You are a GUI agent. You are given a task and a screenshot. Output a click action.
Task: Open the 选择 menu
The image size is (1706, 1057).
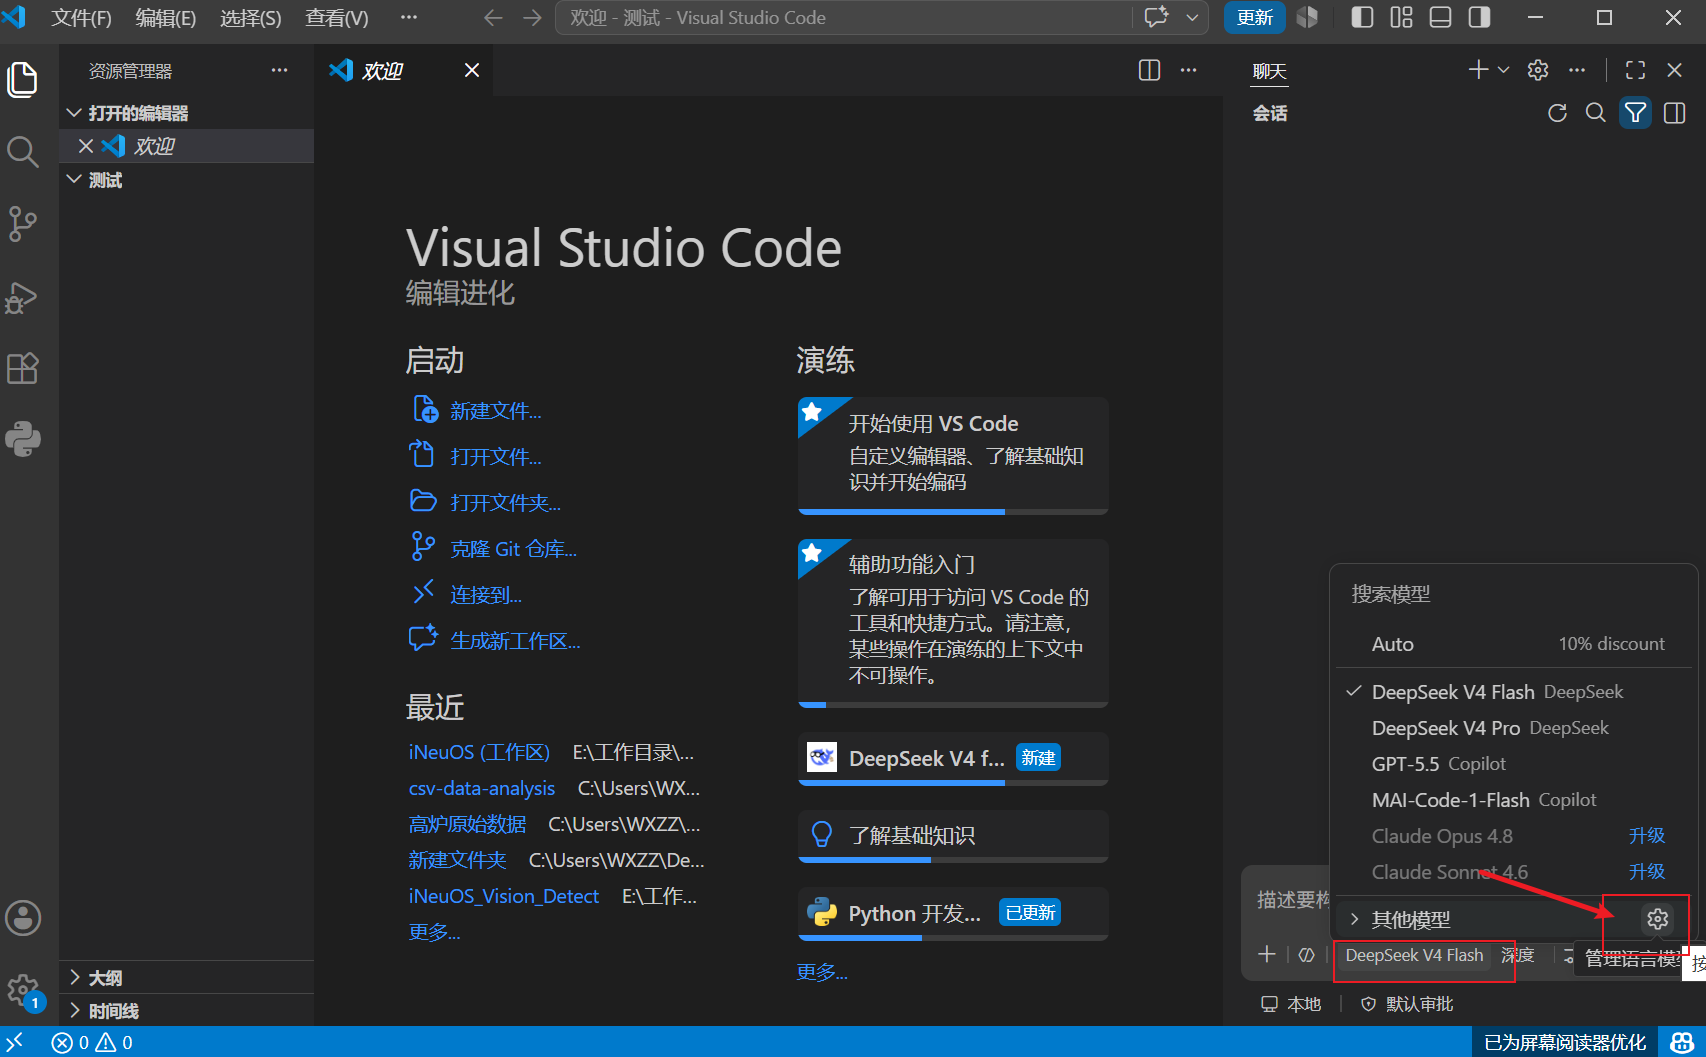(250, 18)
